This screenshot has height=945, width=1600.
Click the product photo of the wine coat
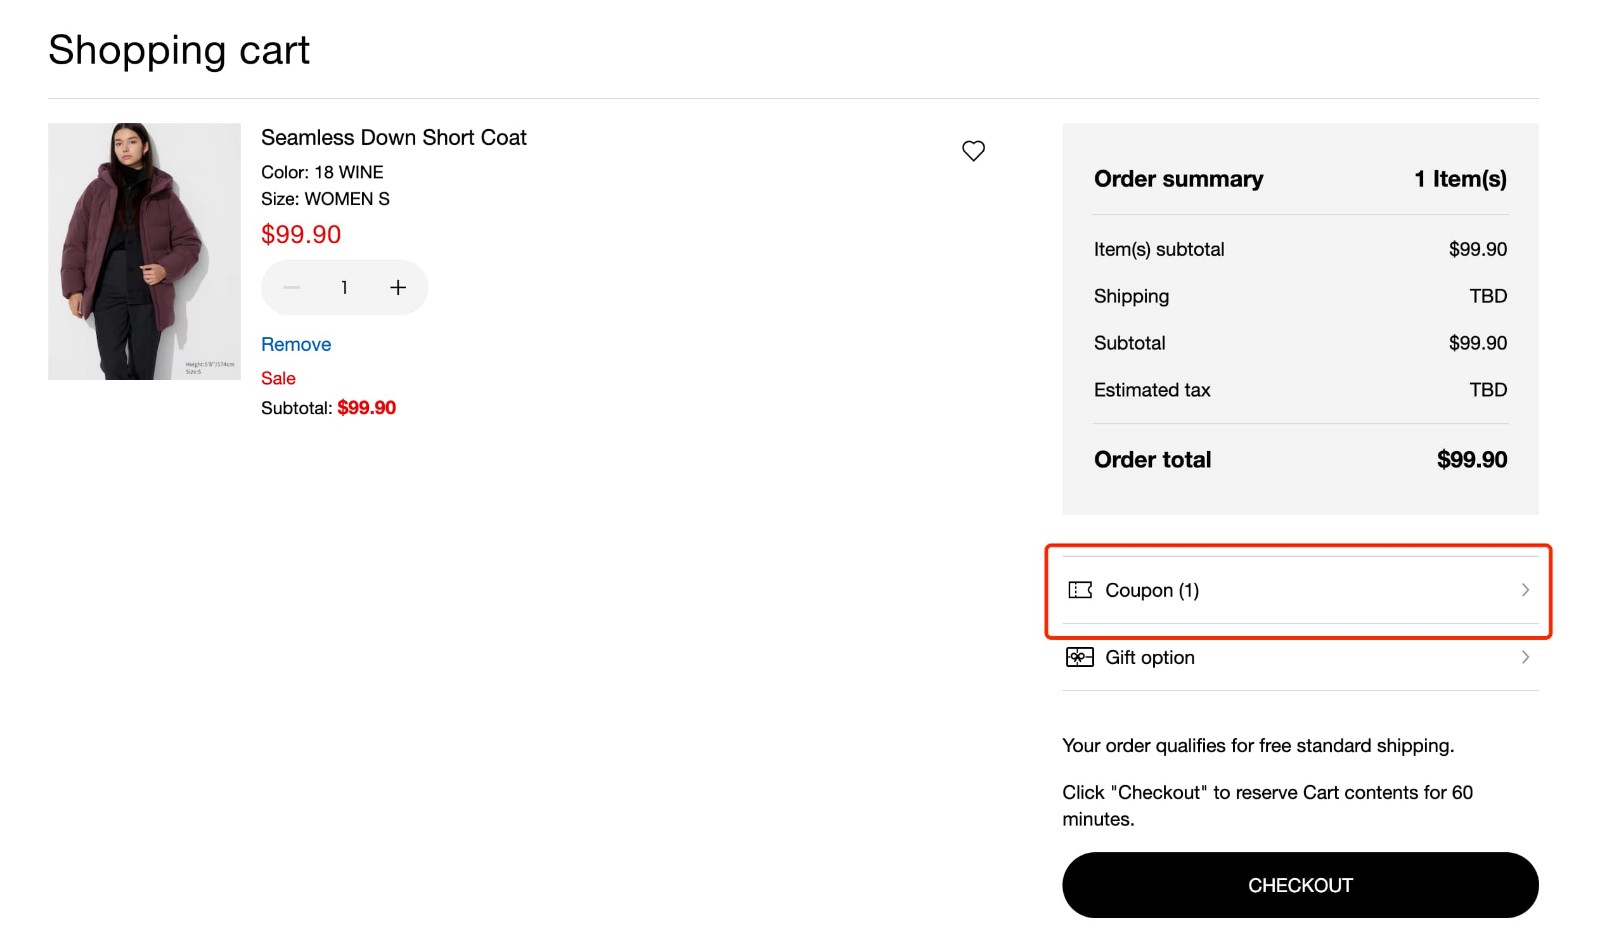pos(144,251)
